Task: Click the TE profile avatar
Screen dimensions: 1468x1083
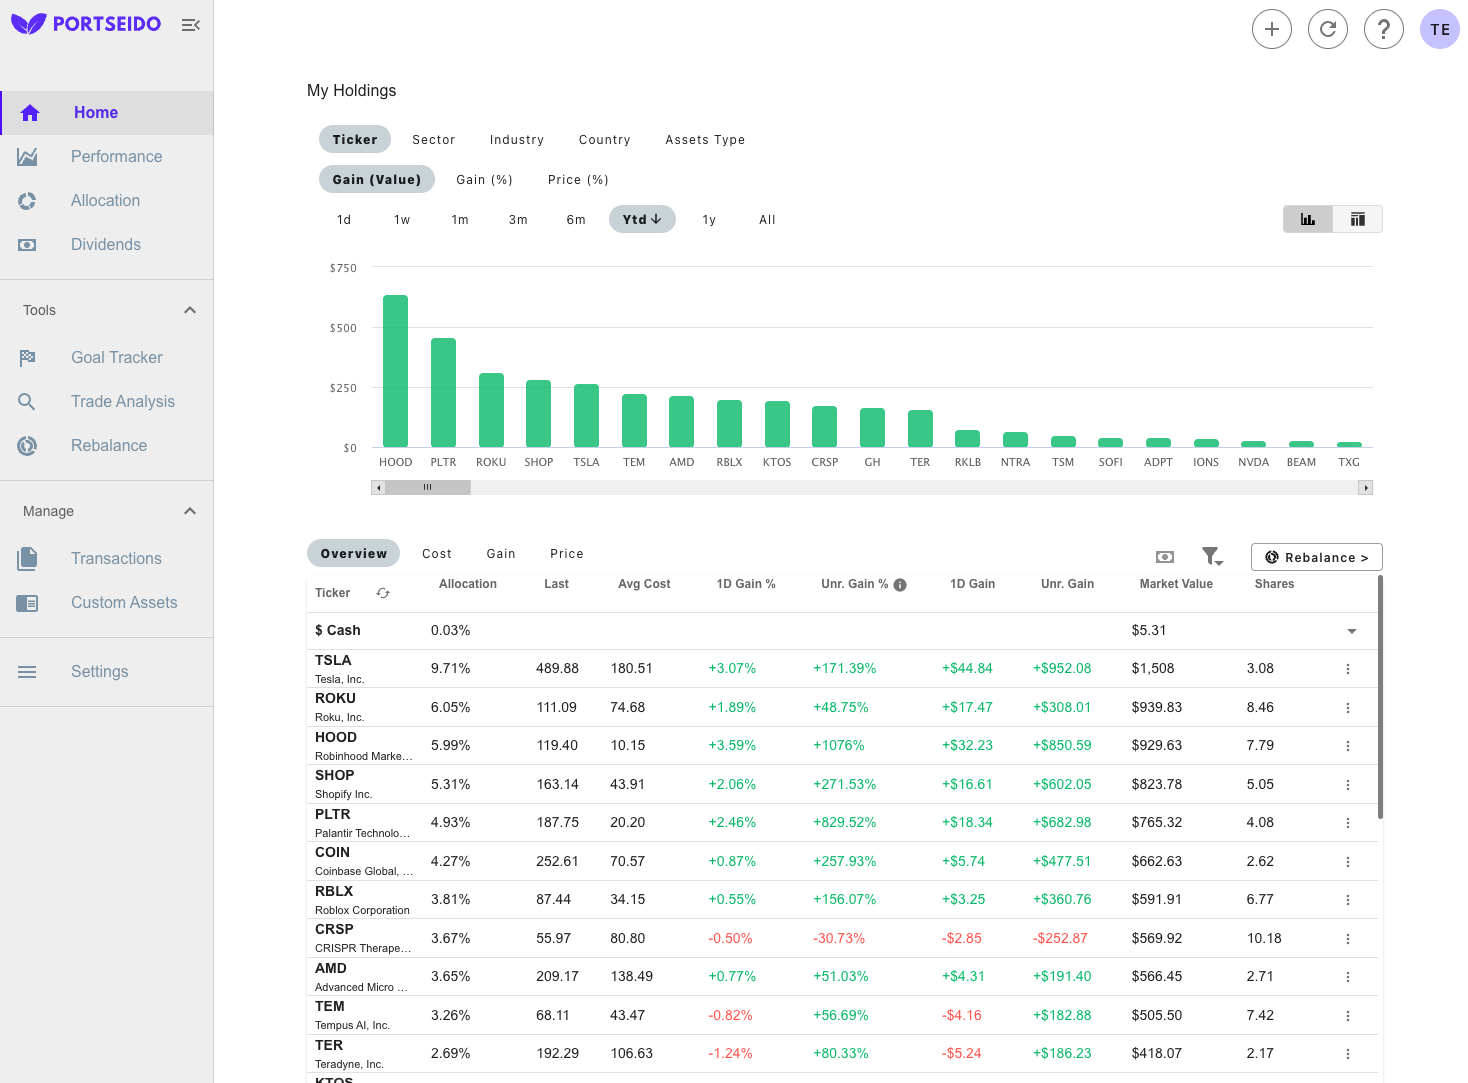Action: point(1439,29)
